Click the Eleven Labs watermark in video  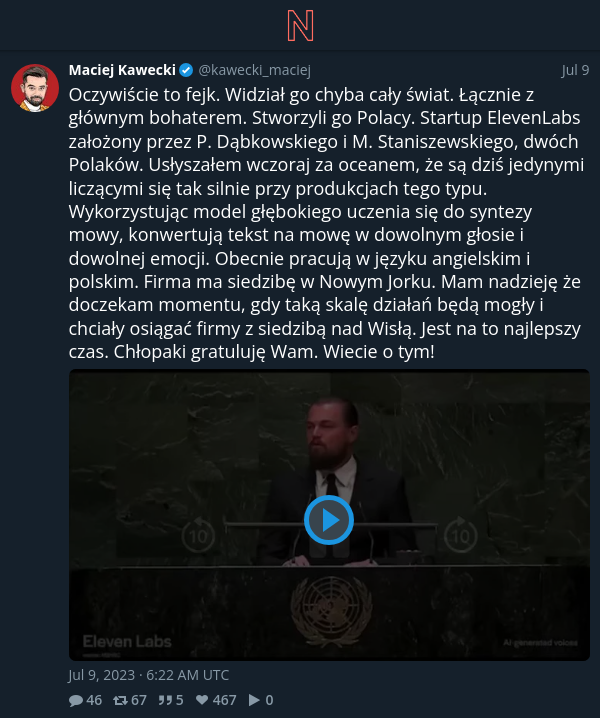click(127, 642)
